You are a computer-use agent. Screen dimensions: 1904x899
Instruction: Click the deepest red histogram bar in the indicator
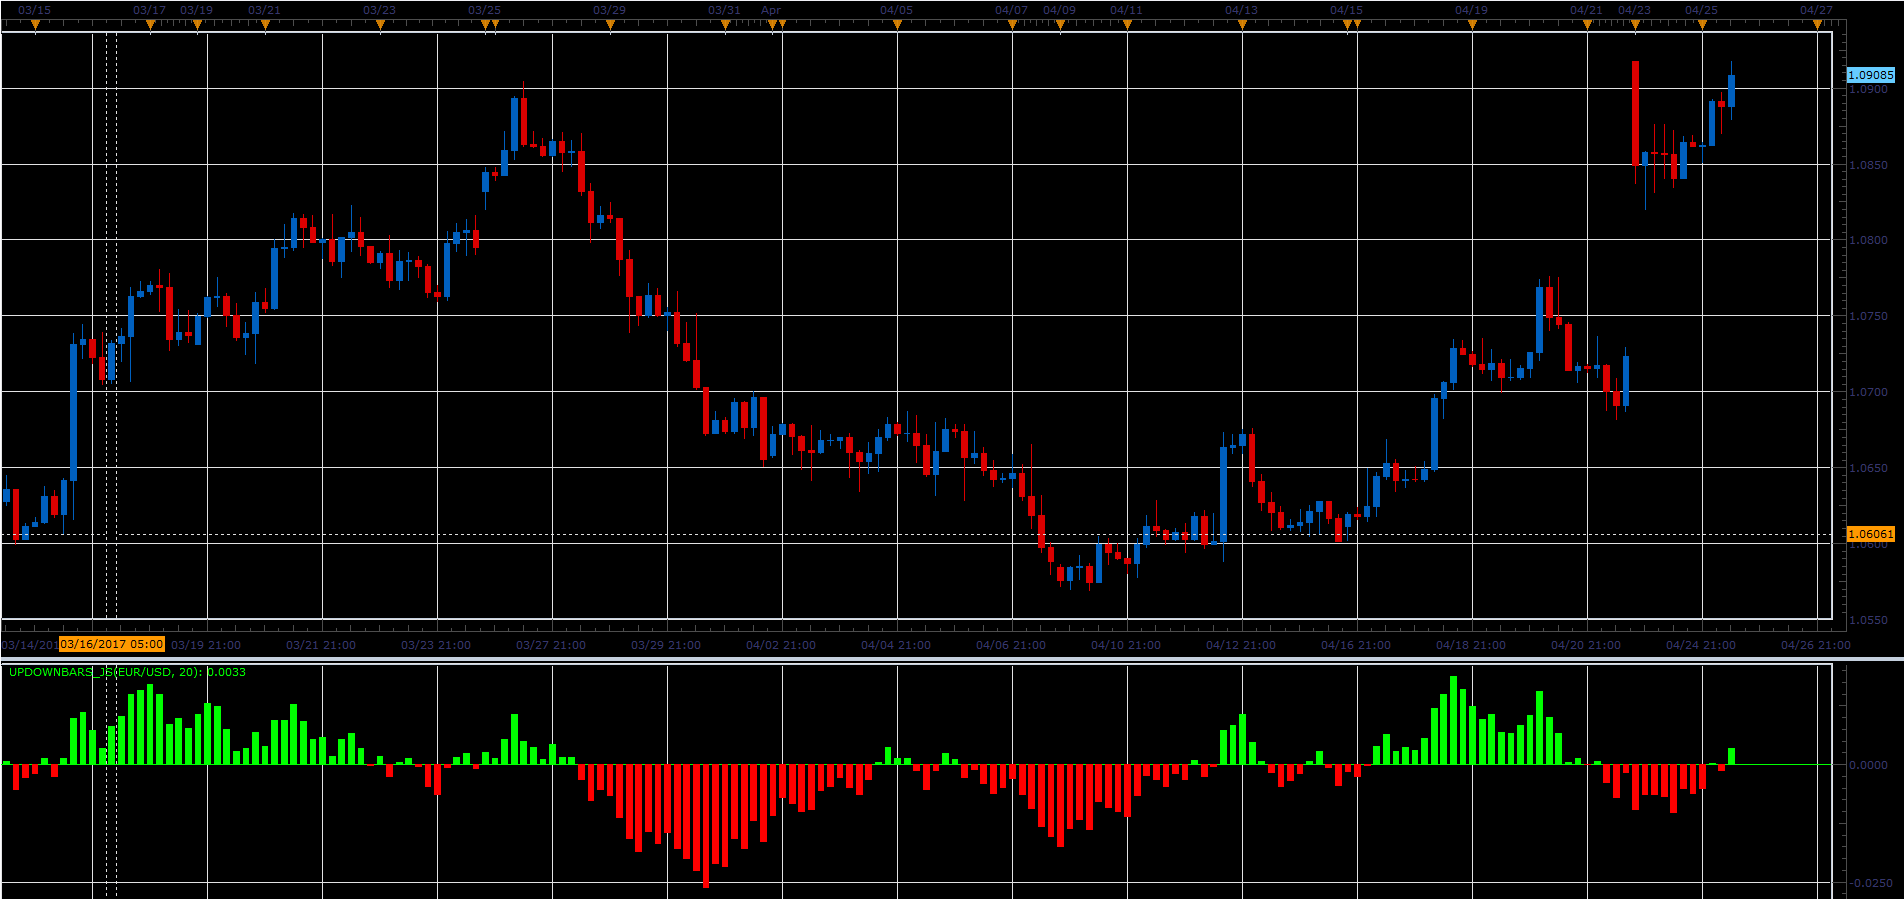pos(706,826)
